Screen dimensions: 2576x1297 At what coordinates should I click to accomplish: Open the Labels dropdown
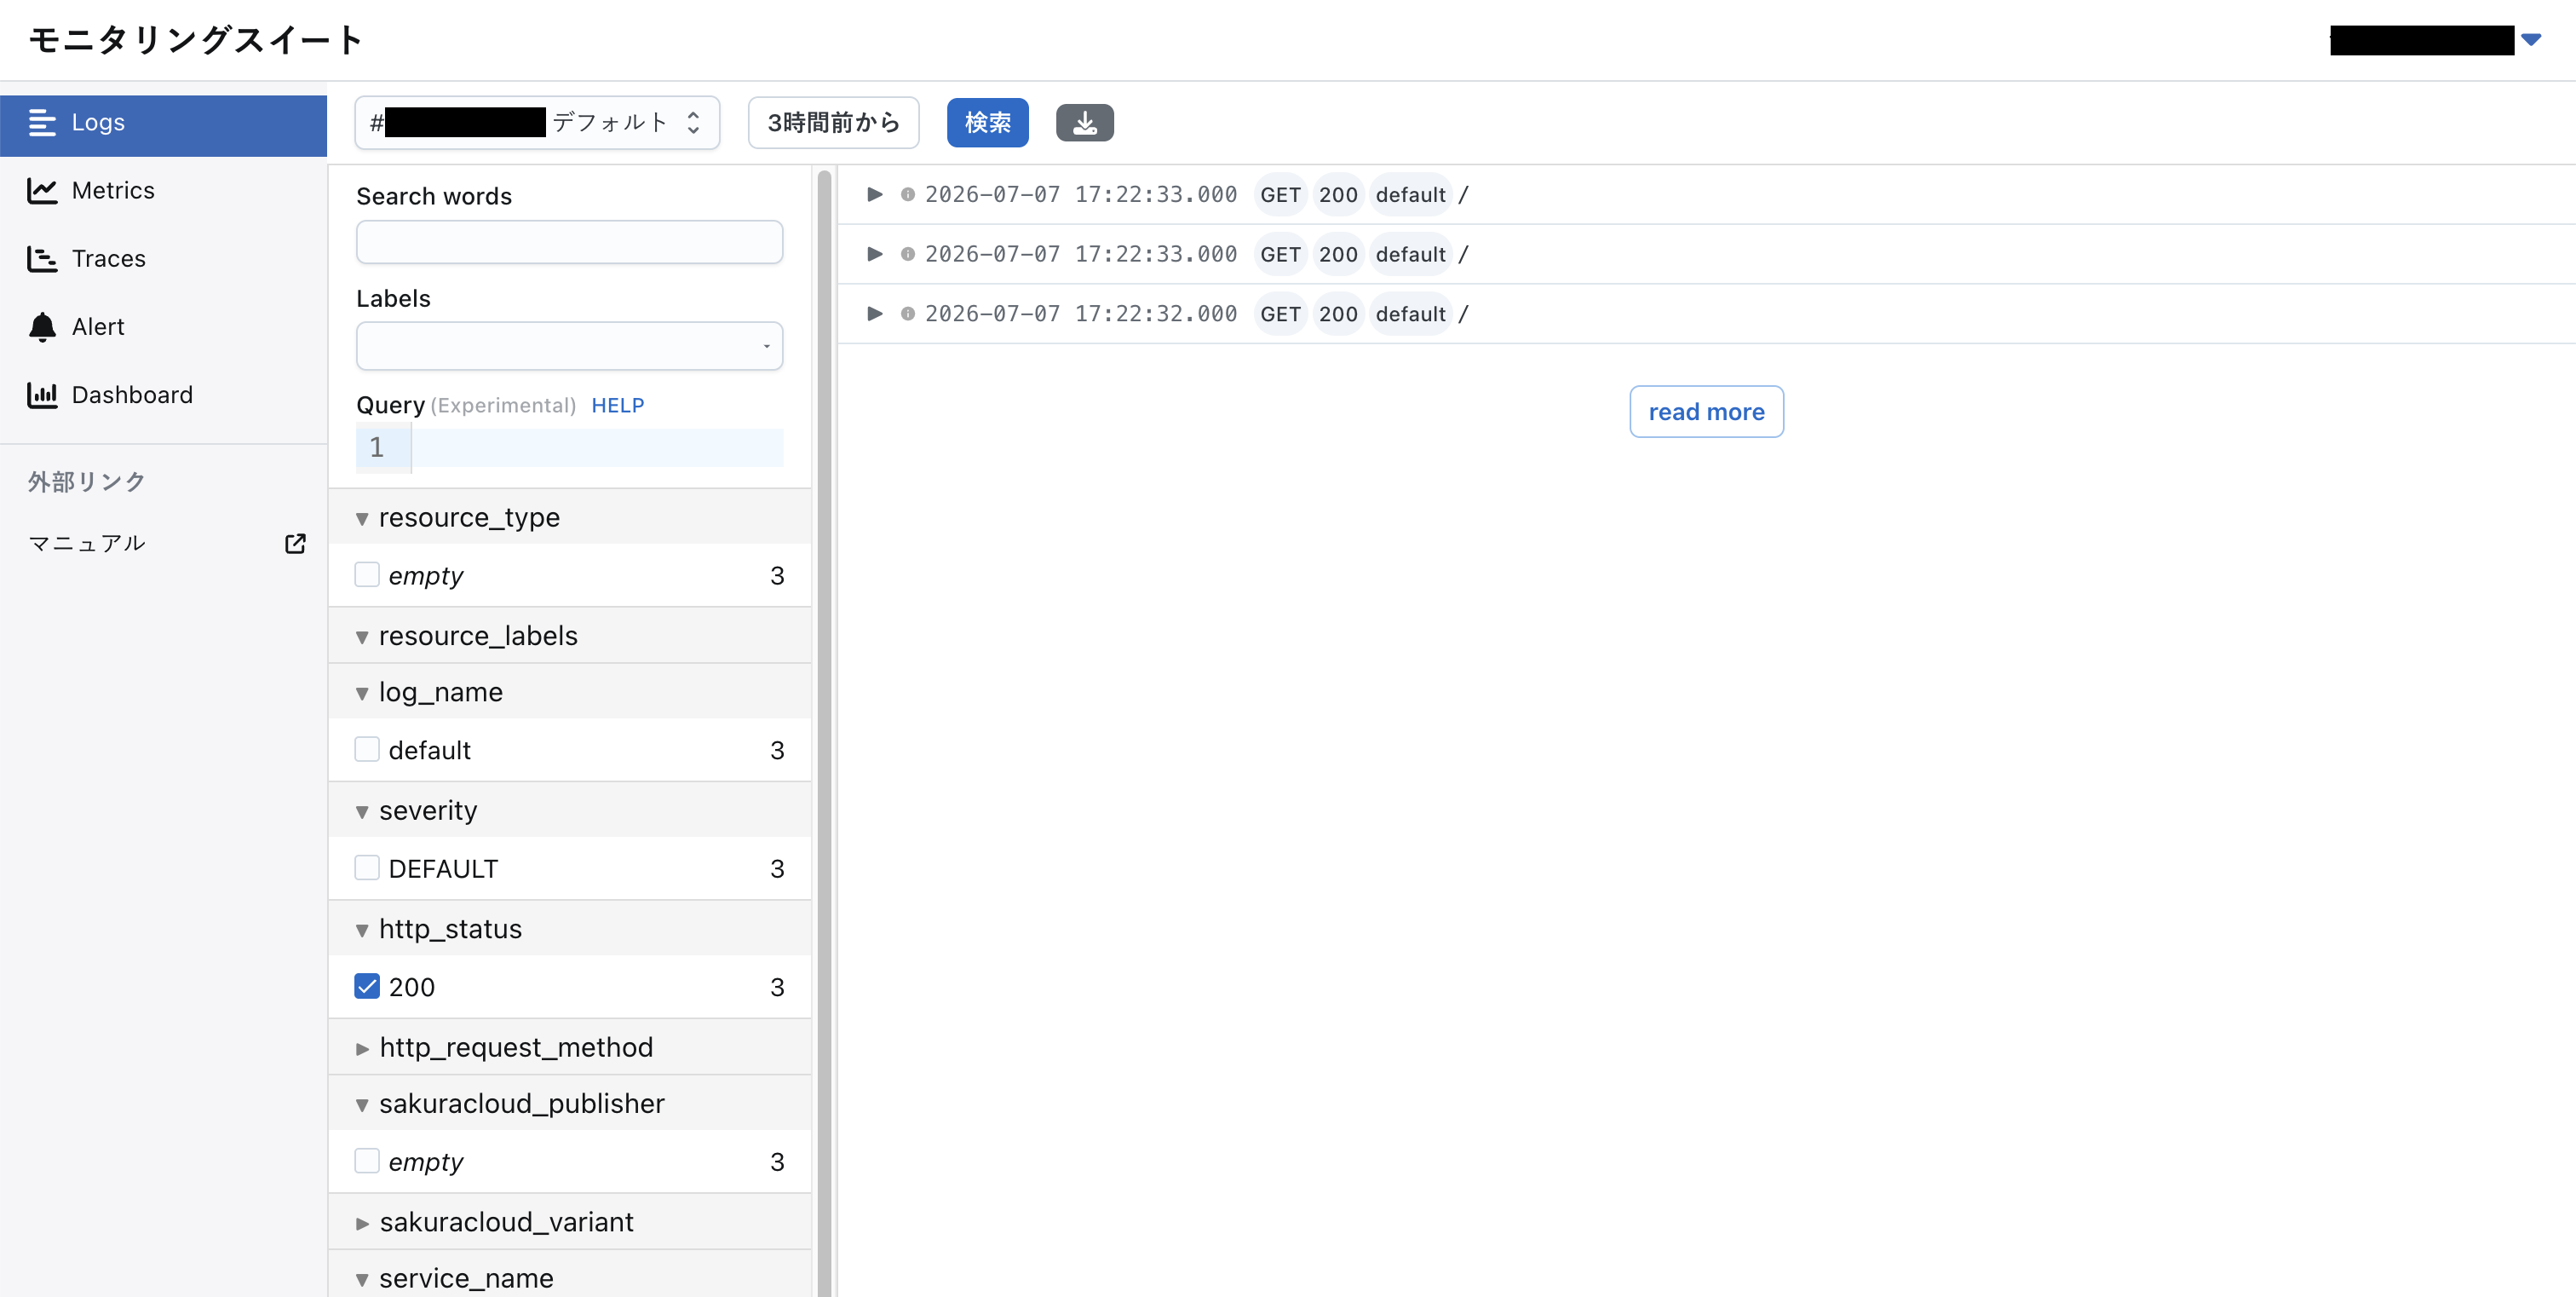569,346
